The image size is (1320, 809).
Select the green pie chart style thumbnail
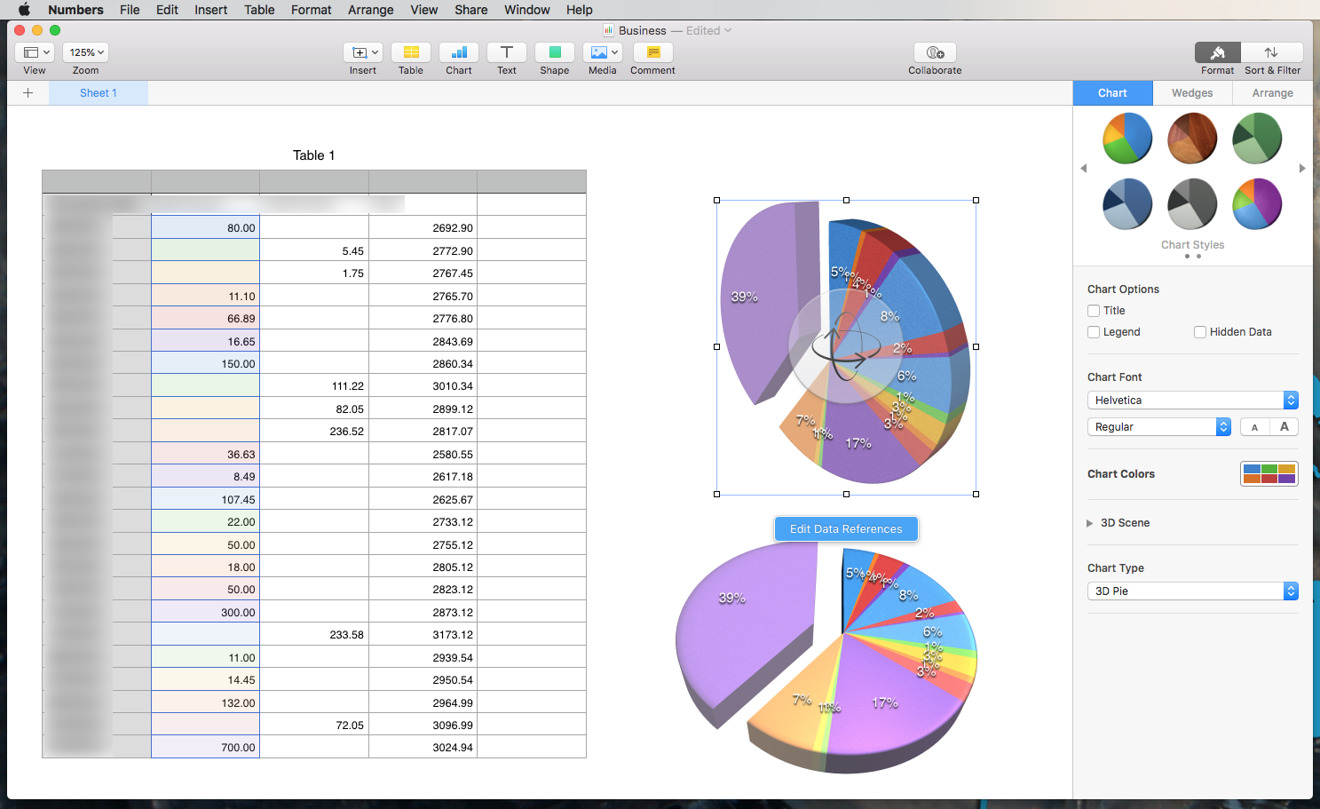click(1257, 138)
